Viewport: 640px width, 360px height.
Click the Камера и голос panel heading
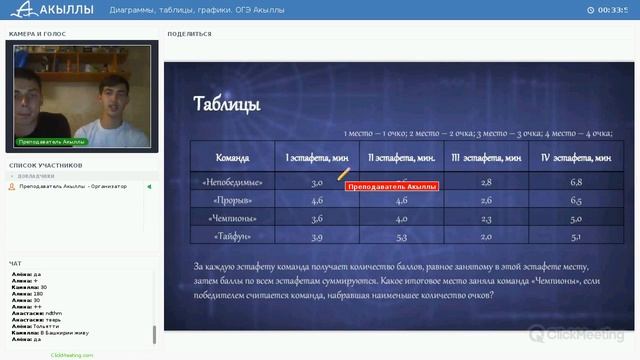[37, 34]
